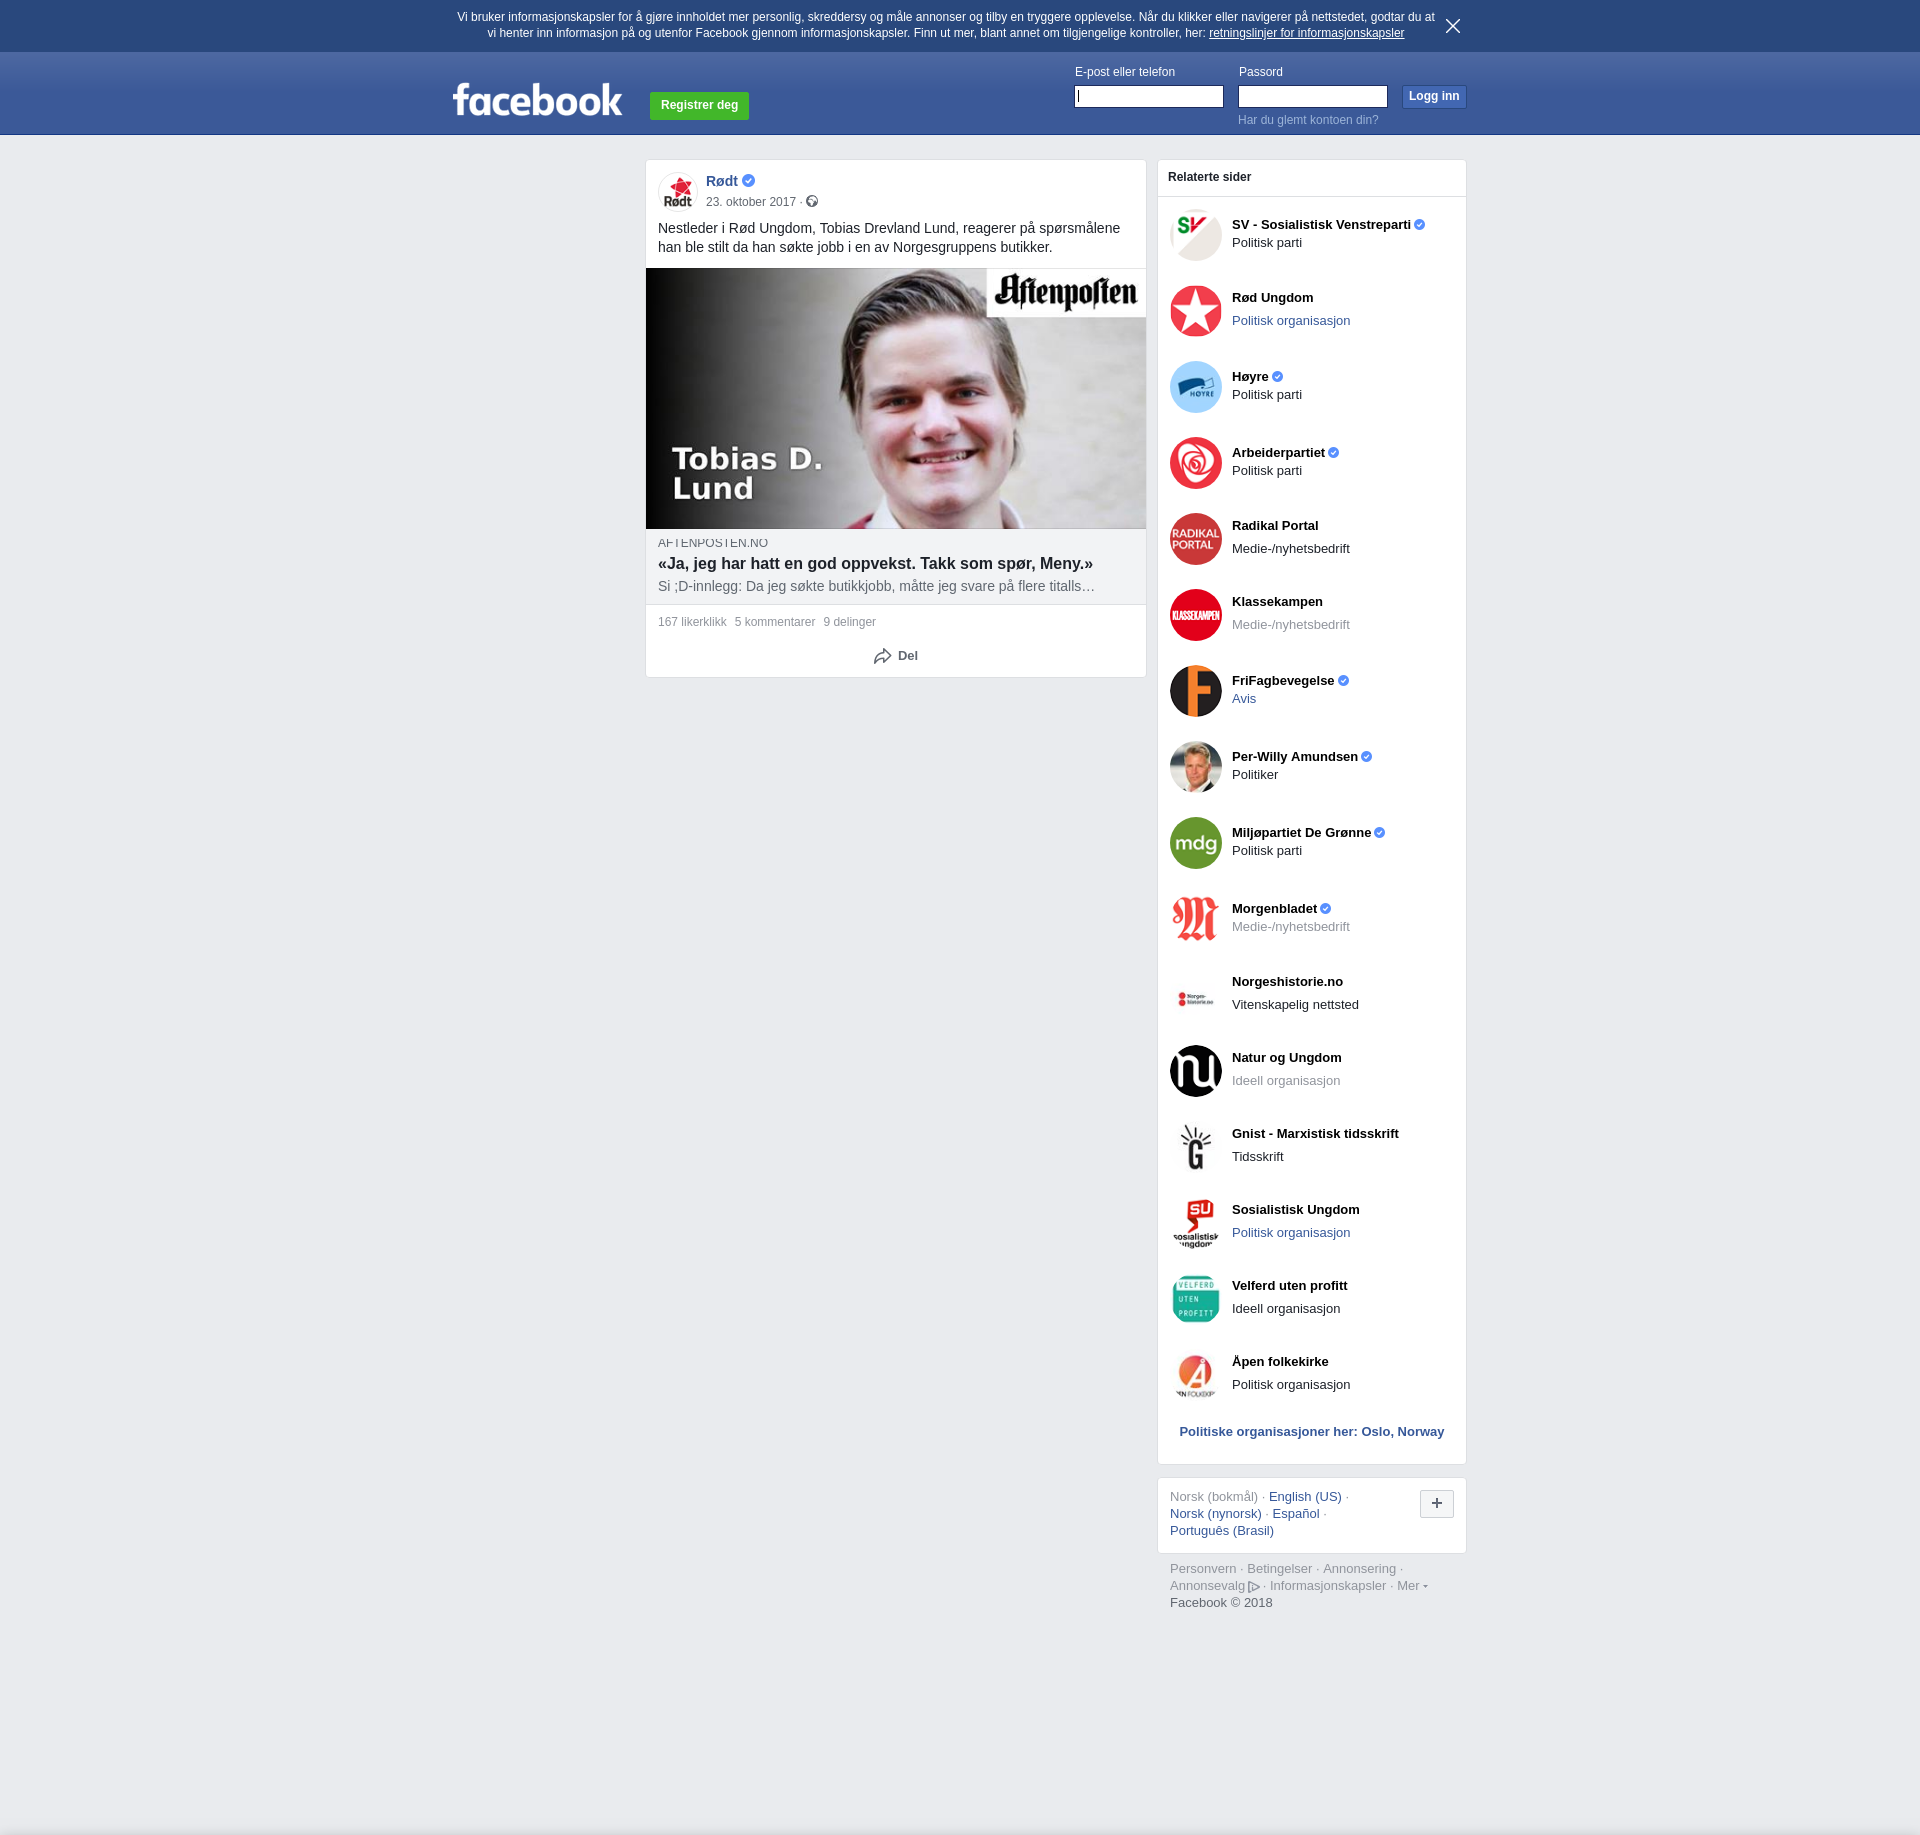Click Logg inn button
This screenshot has height=1835, width=1920.
tap(1434, 96)
